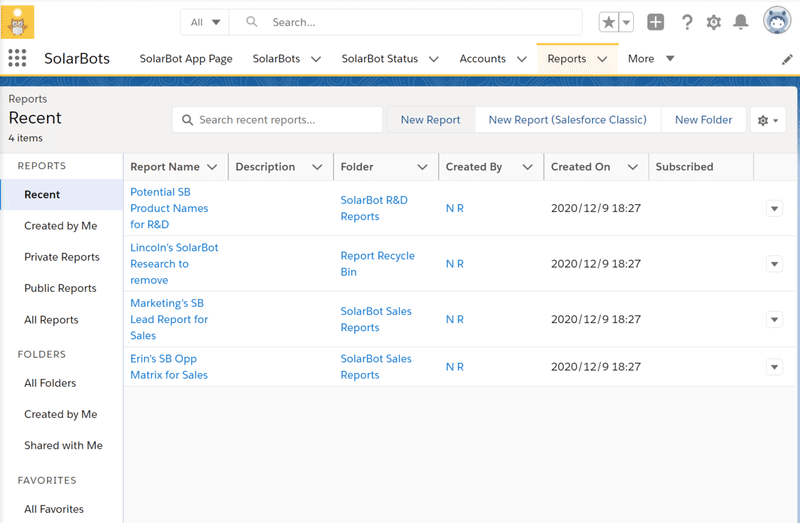Open row actions for Erin's SB Opp Matrix
Image resolution: width=800 pixels, height=523 pixels.
[x=774, y=367]
